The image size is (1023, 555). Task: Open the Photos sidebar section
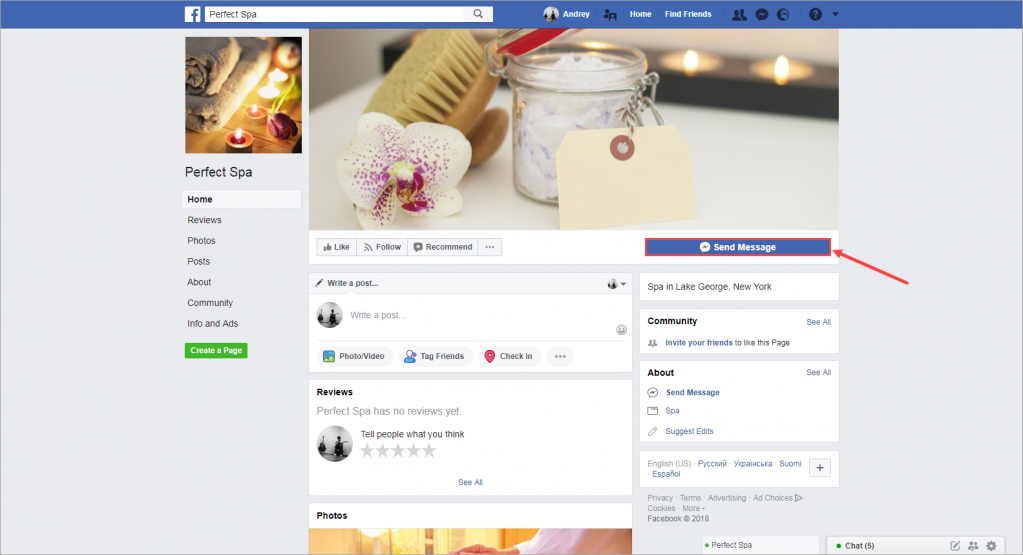[x=201, y=241]
